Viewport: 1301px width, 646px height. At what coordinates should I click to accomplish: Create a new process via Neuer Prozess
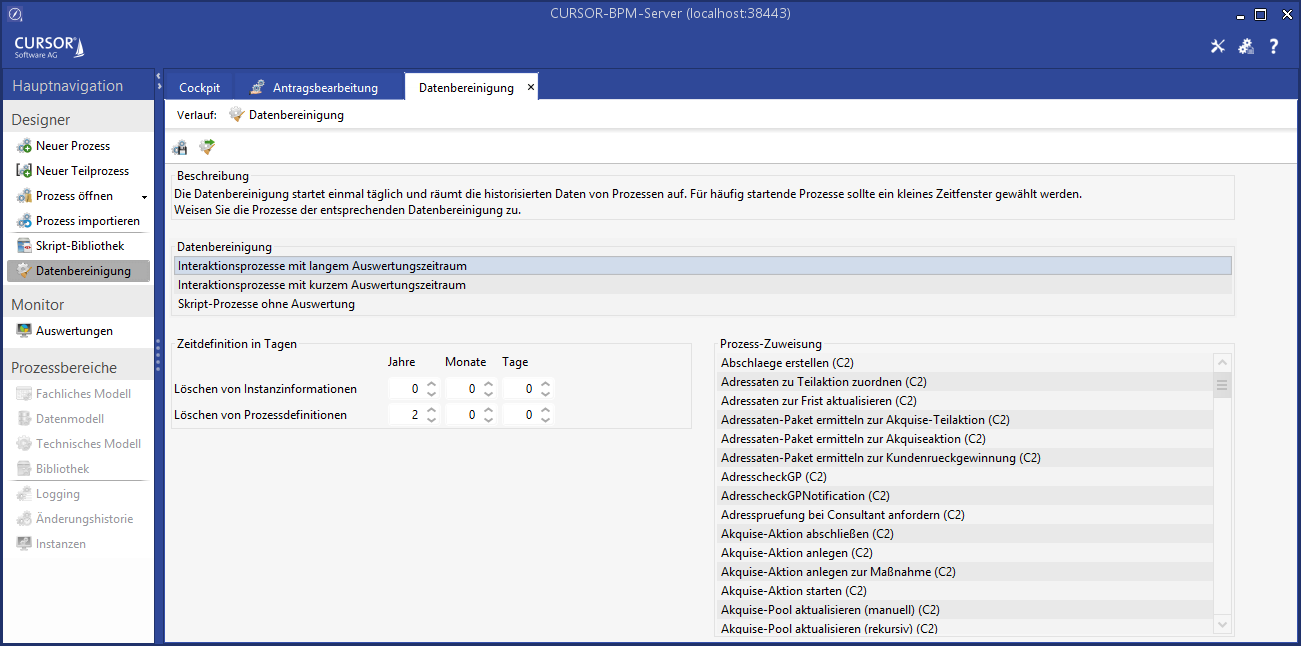[72, 146]
